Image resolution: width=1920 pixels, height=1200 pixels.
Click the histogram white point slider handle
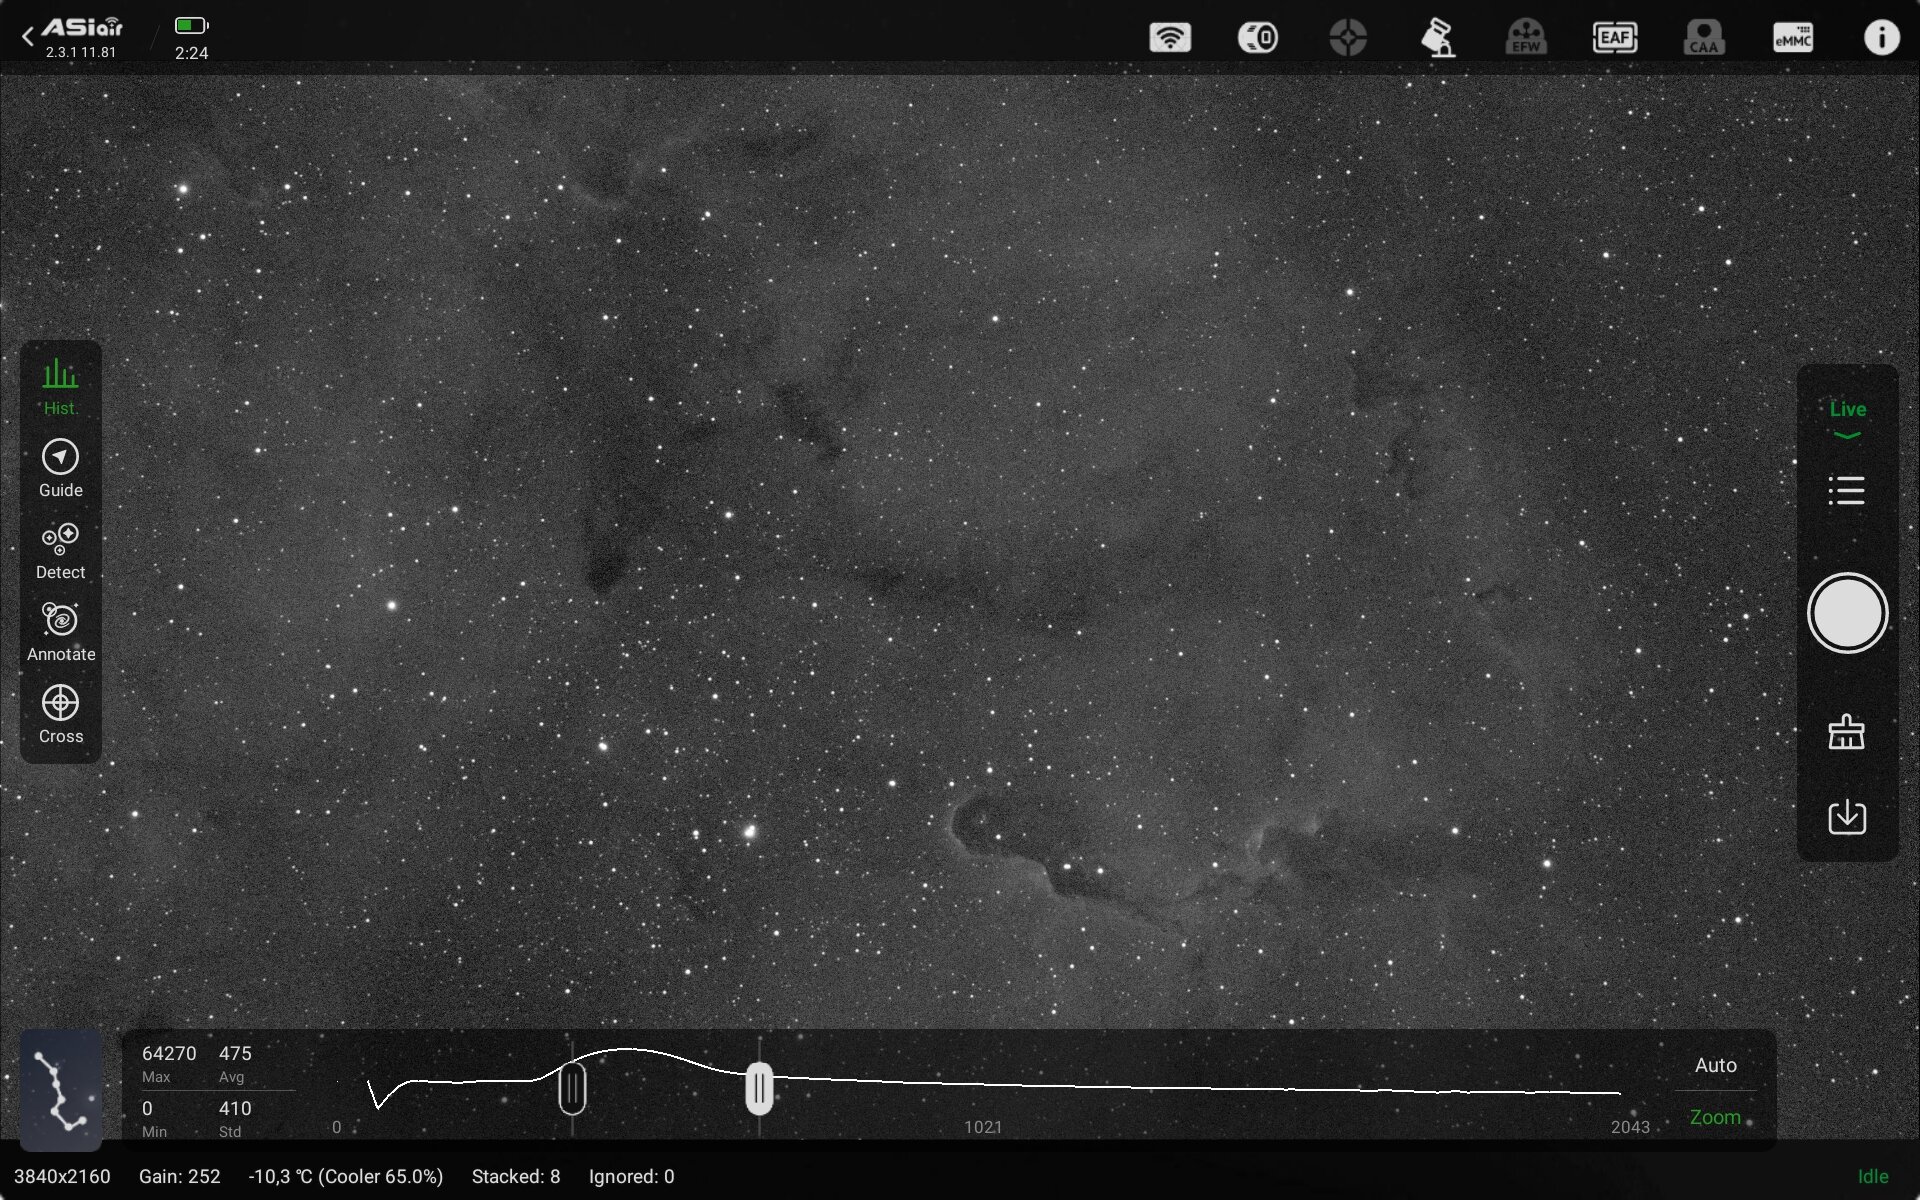(x=759, y=1089)
